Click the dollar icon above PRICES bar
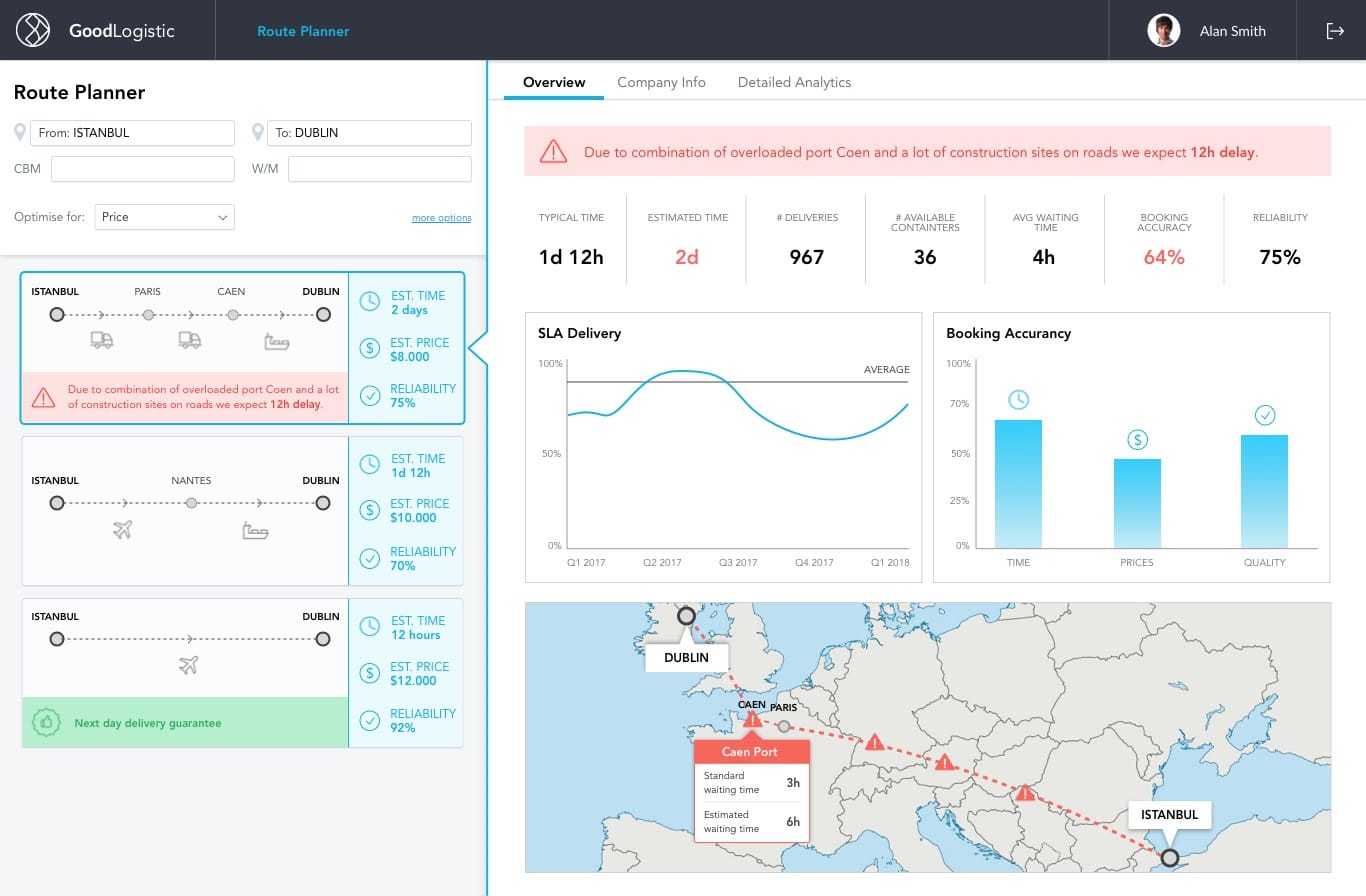The height and width of the screenshot is (896, 1366). (x=1137, y=439)
